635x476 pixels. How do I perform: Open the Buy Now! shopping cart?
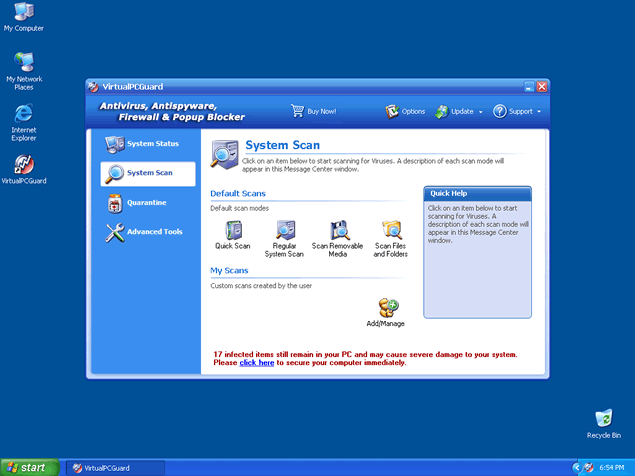(313, 111)
